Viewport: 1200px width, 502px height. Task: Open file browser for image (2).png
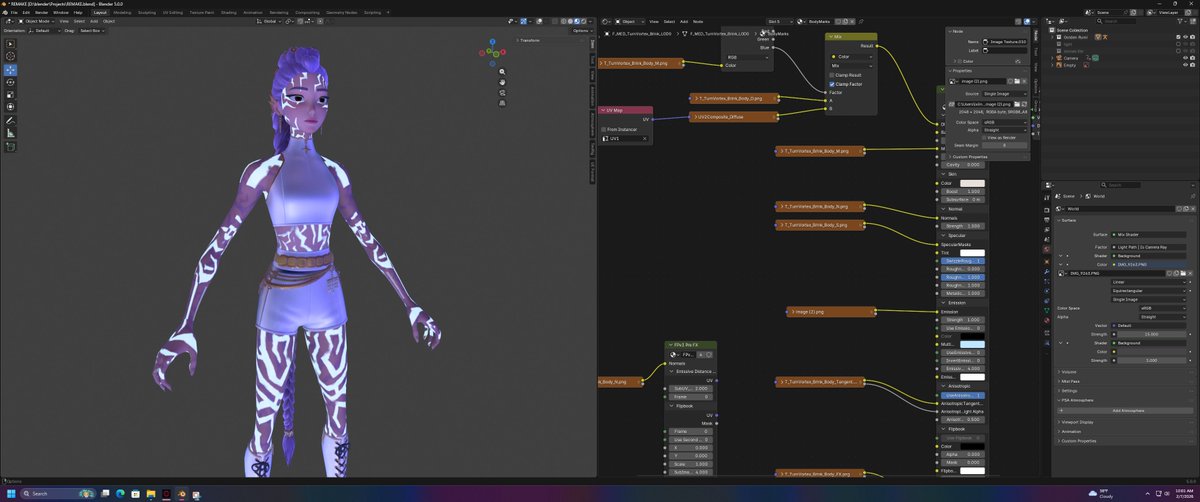pyautogui.click(x=1015, y=81)
